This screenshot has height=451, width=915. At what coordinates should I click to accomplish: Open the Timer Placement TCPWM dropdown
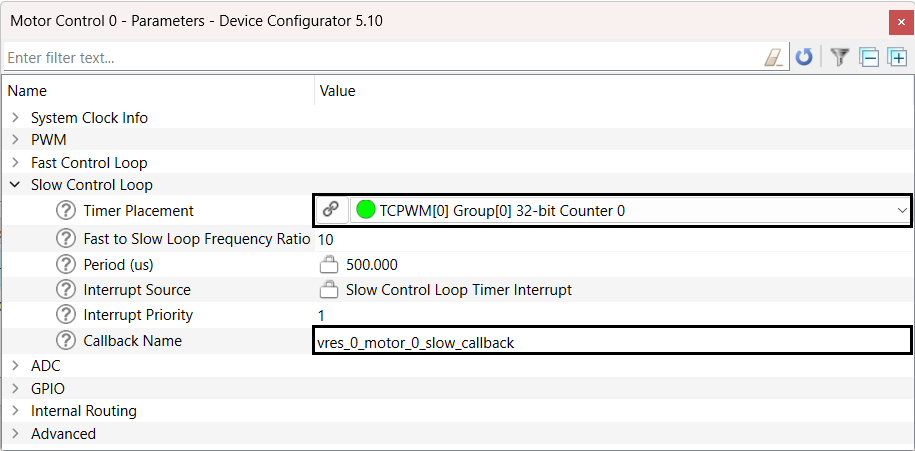629,210
